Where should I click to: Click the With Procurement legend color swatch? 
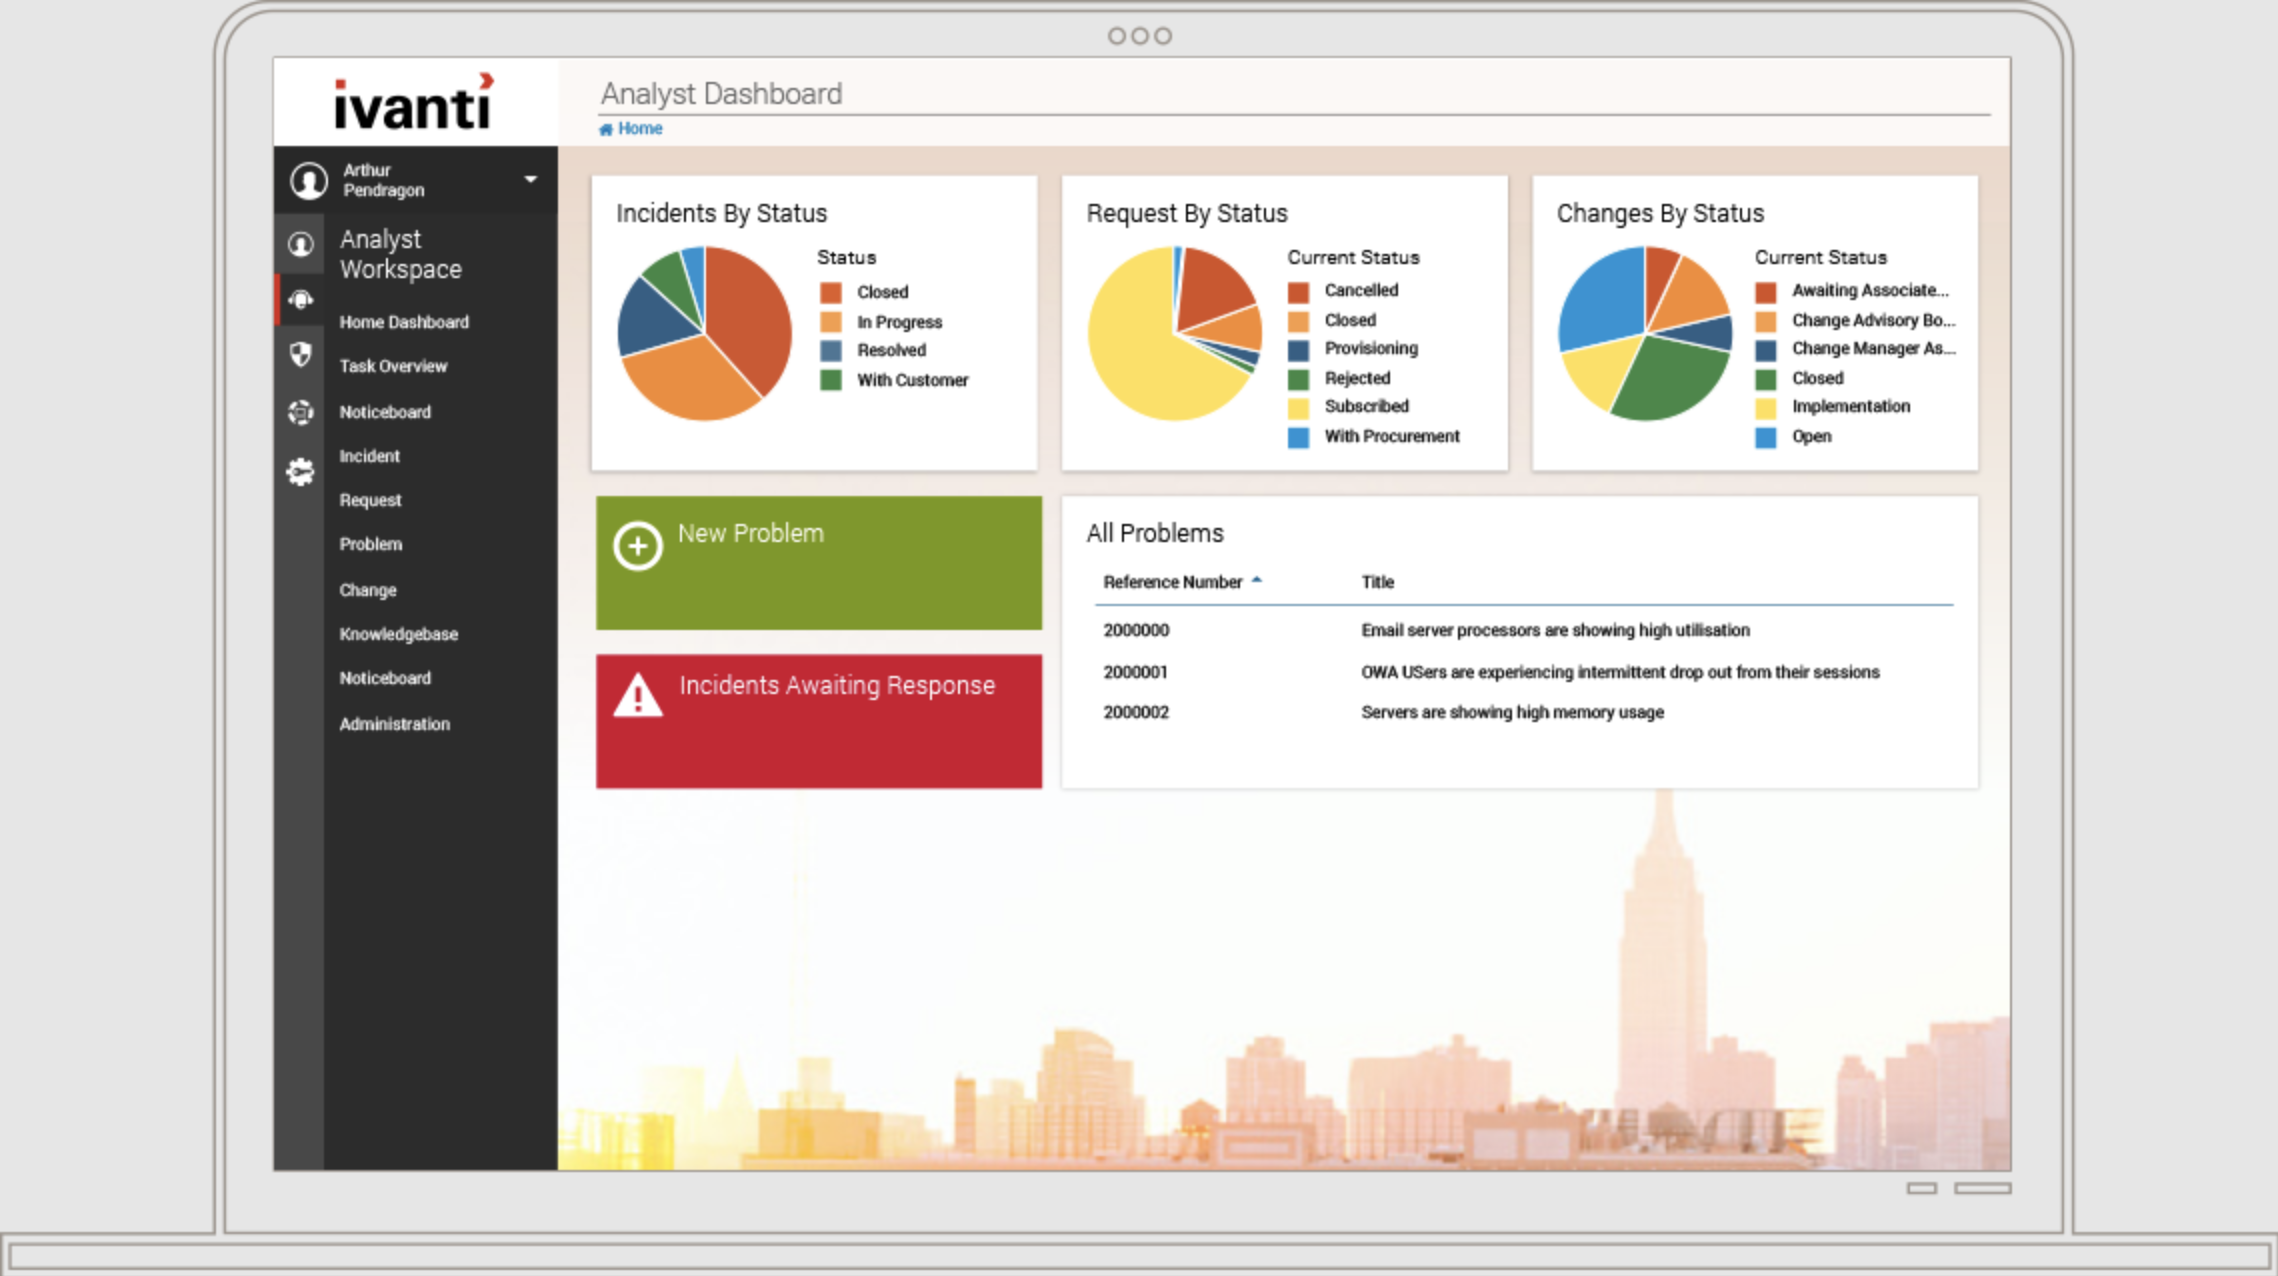point(1298,437)
